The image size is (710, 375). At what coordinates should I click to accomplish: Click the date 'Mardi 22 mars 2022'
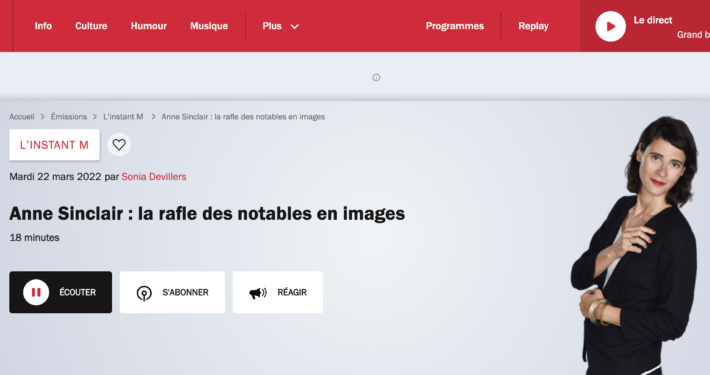[x=55, y=177]
